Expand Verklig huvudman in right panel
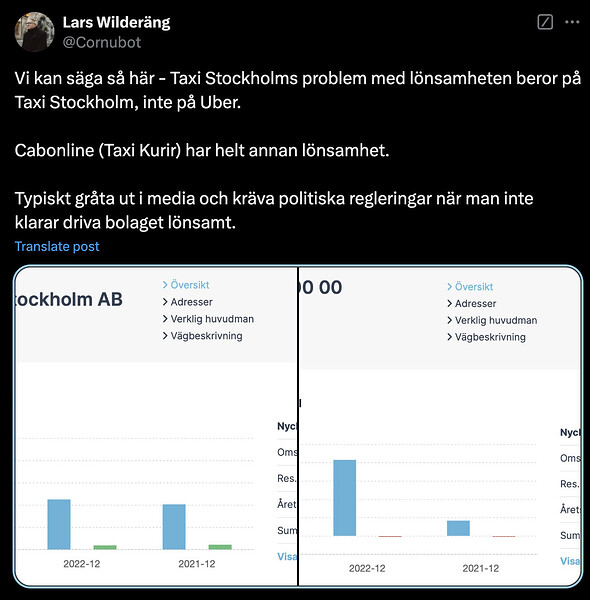The width and height of the screenshot is (590, 600). pyautogui.click(x=492, y=320)
